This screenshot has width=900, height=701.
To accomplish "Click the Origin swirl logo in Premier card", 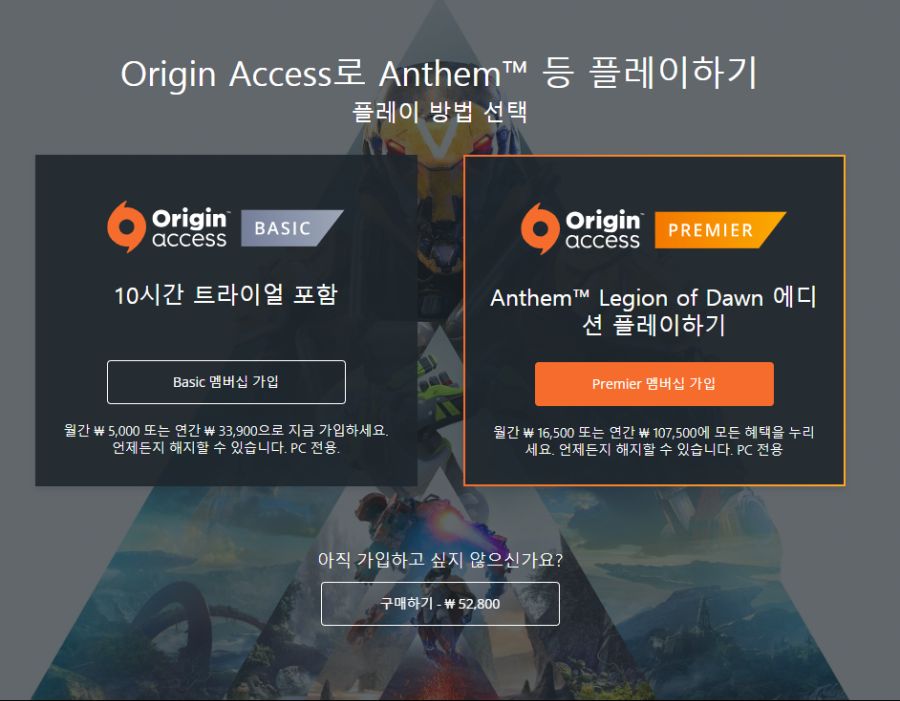I will click(540, 228).
